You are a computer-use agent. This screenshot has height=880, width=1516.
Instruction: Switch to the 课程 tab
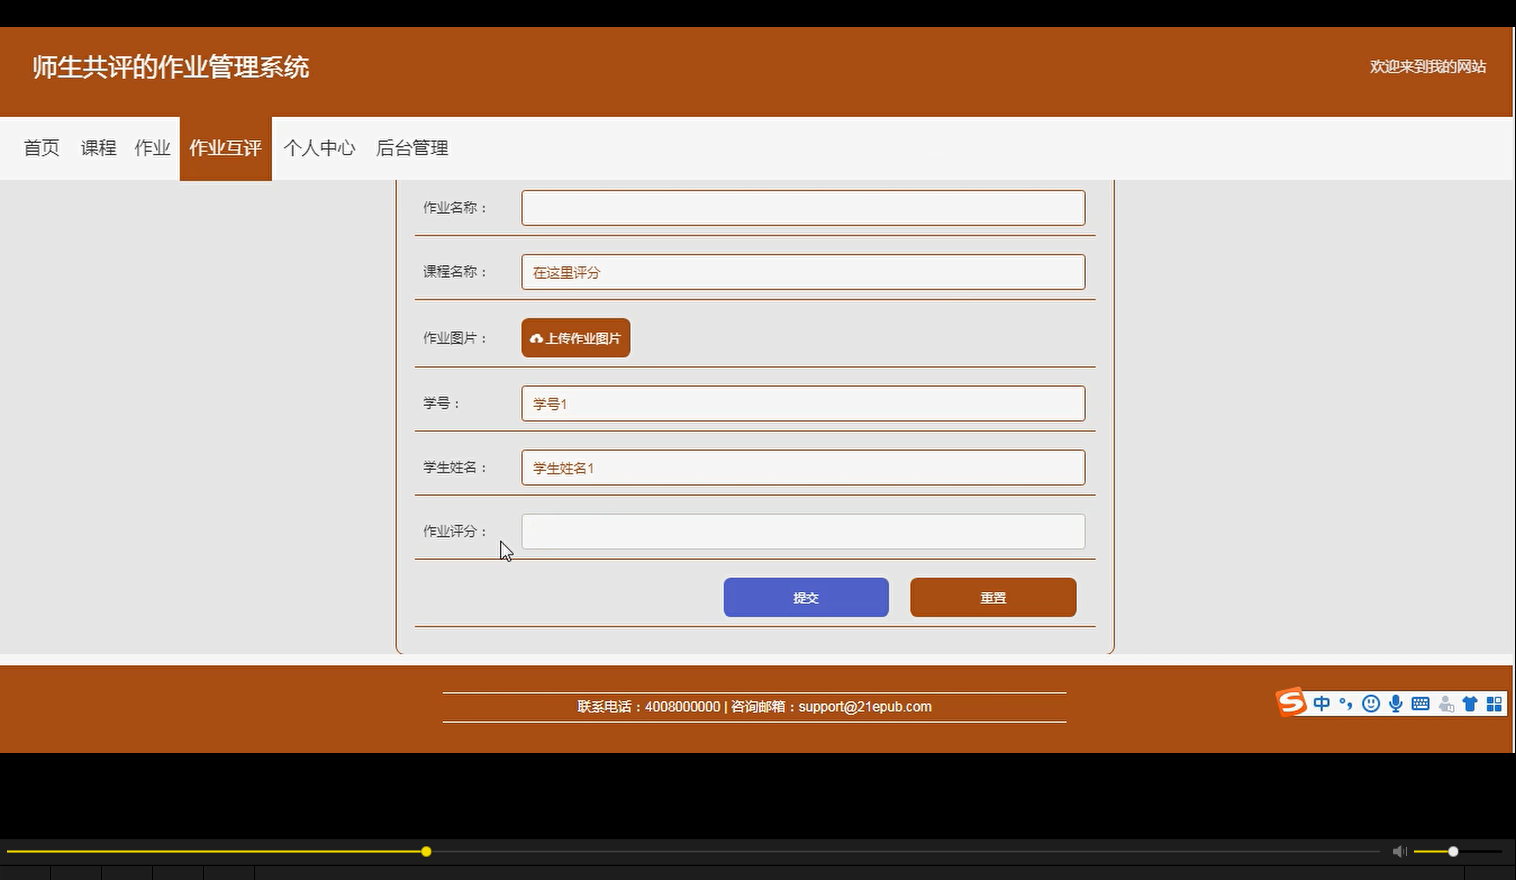click(97, 147)
